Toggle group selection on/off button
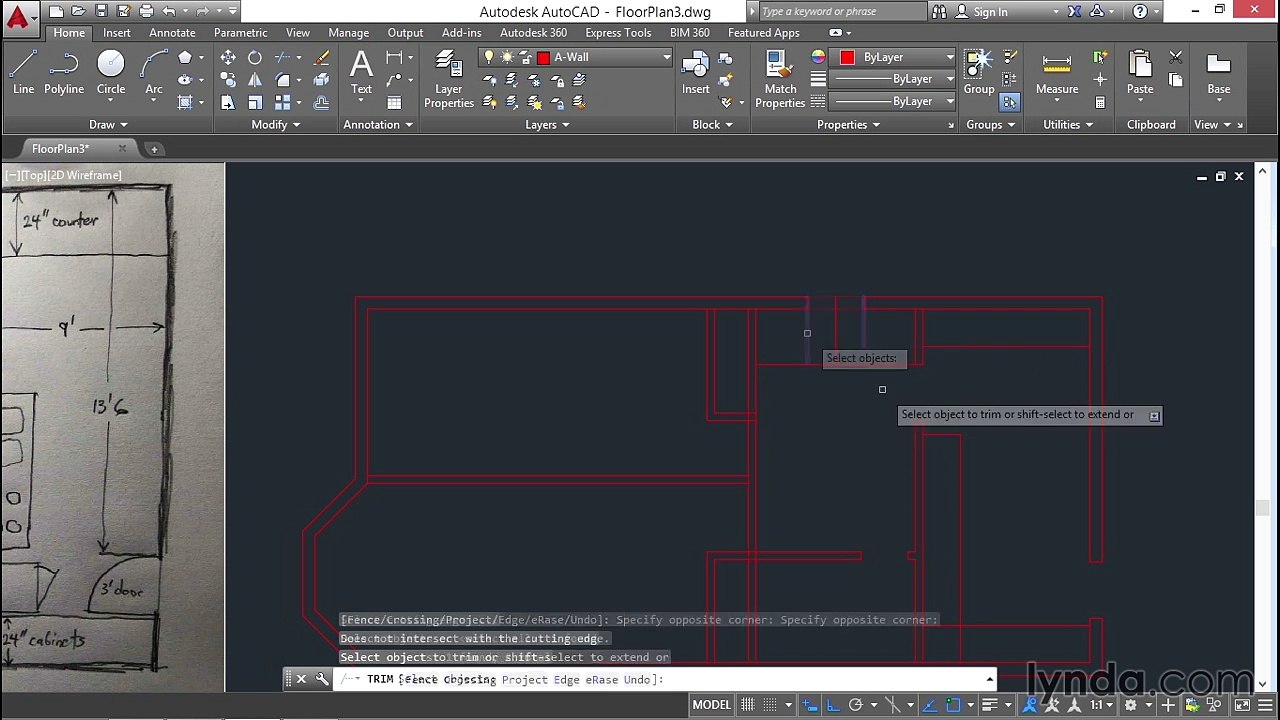This screenshot has height=720, width=1280. click(x=1009, y=102)
